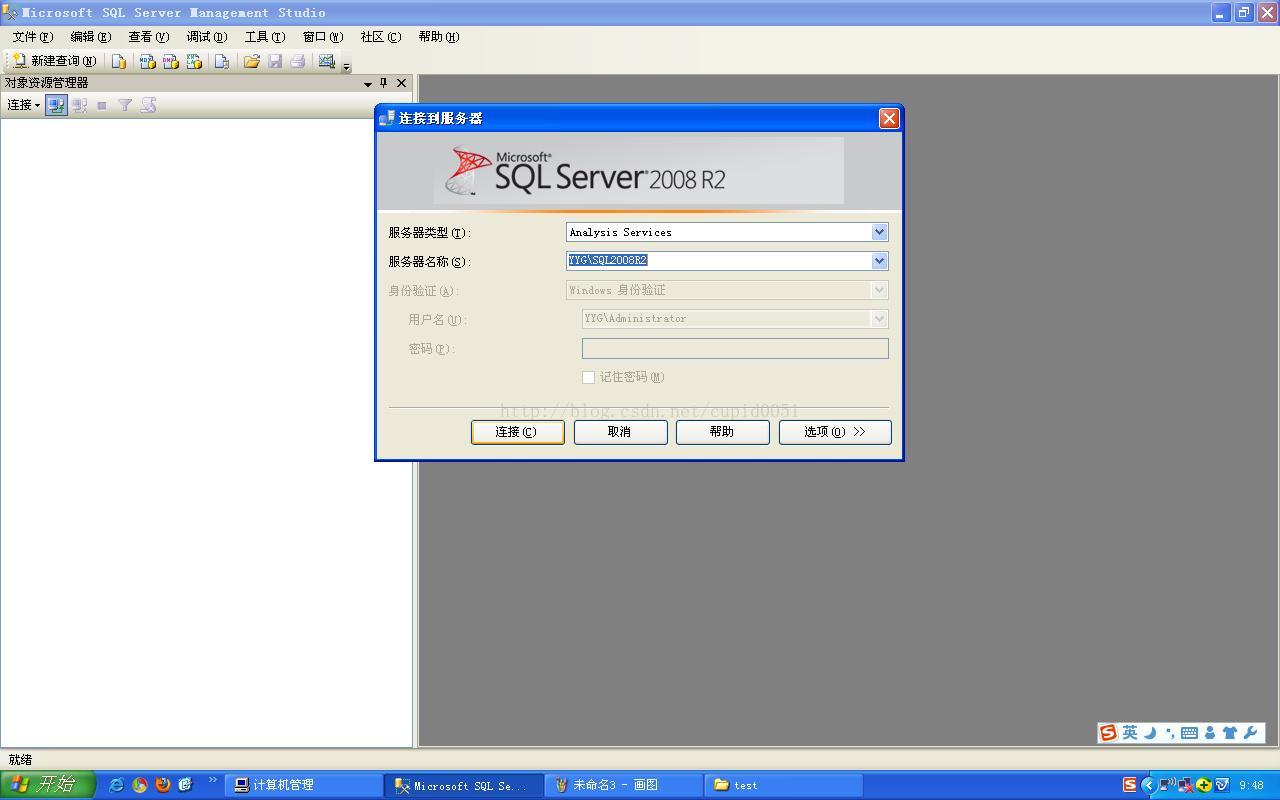This screenshot has width=1280, height=800.
Task: Click the disabled 身份验证 dropdown
Action: click(727, 290)
